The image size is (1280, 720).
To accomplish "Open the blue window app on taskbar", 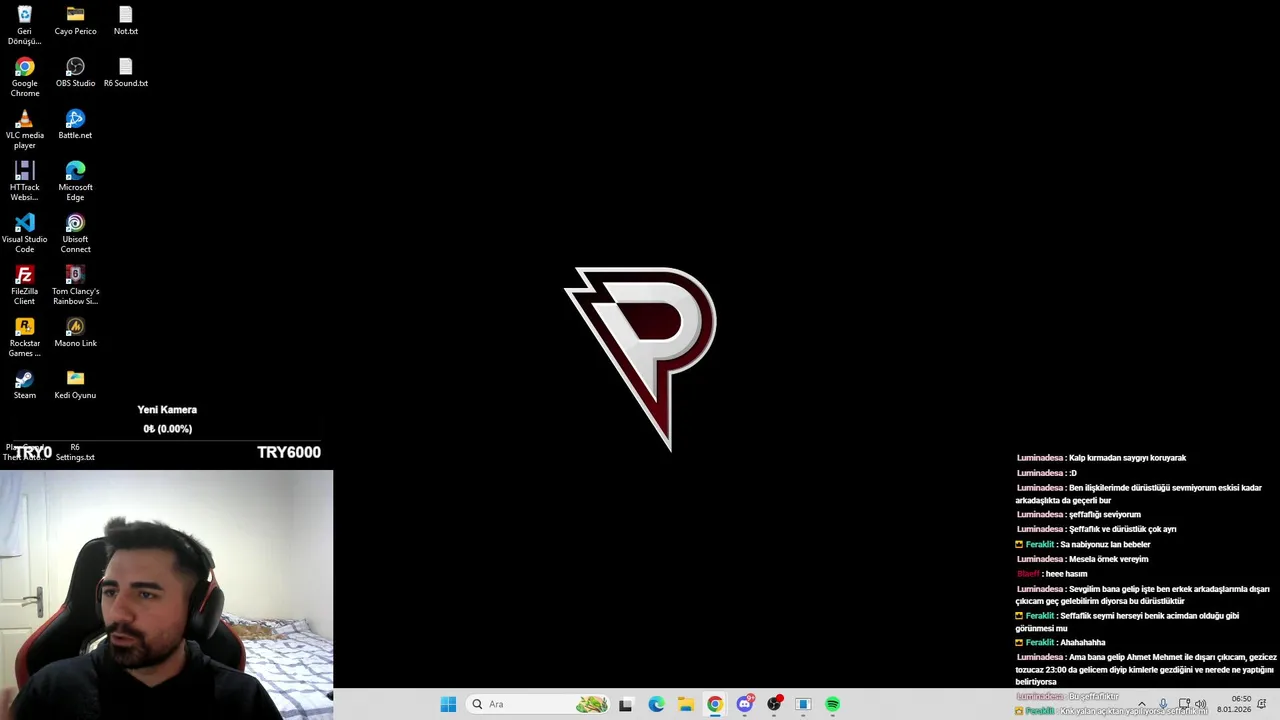I will (803, 704).
